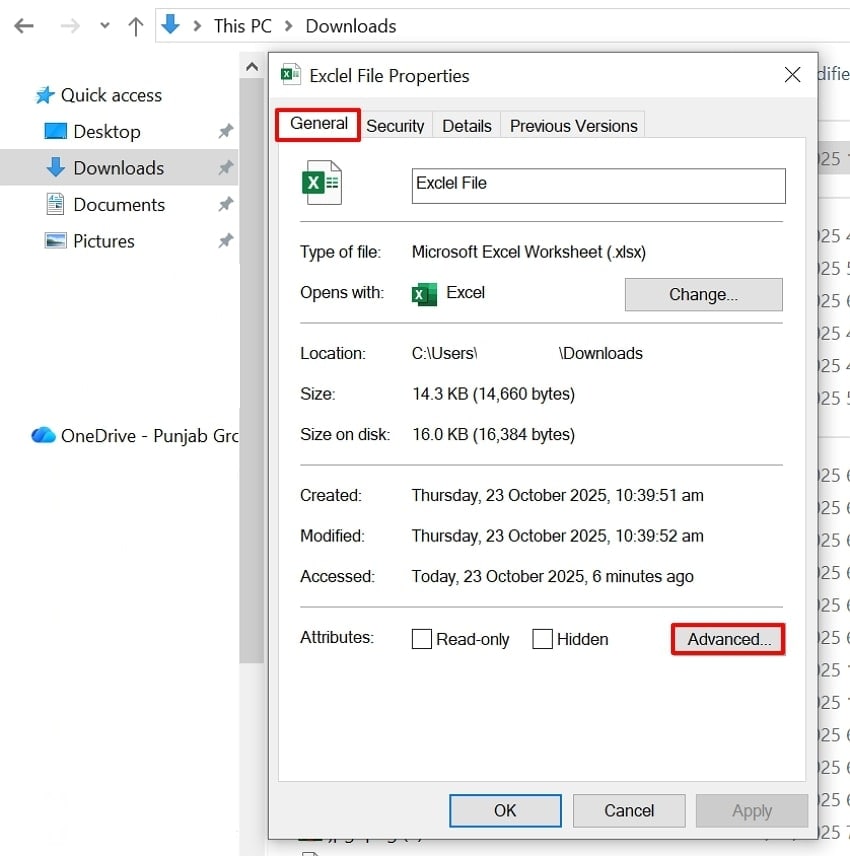Click the Pictures icon in sidebar
850x856 pixels.
55,240
